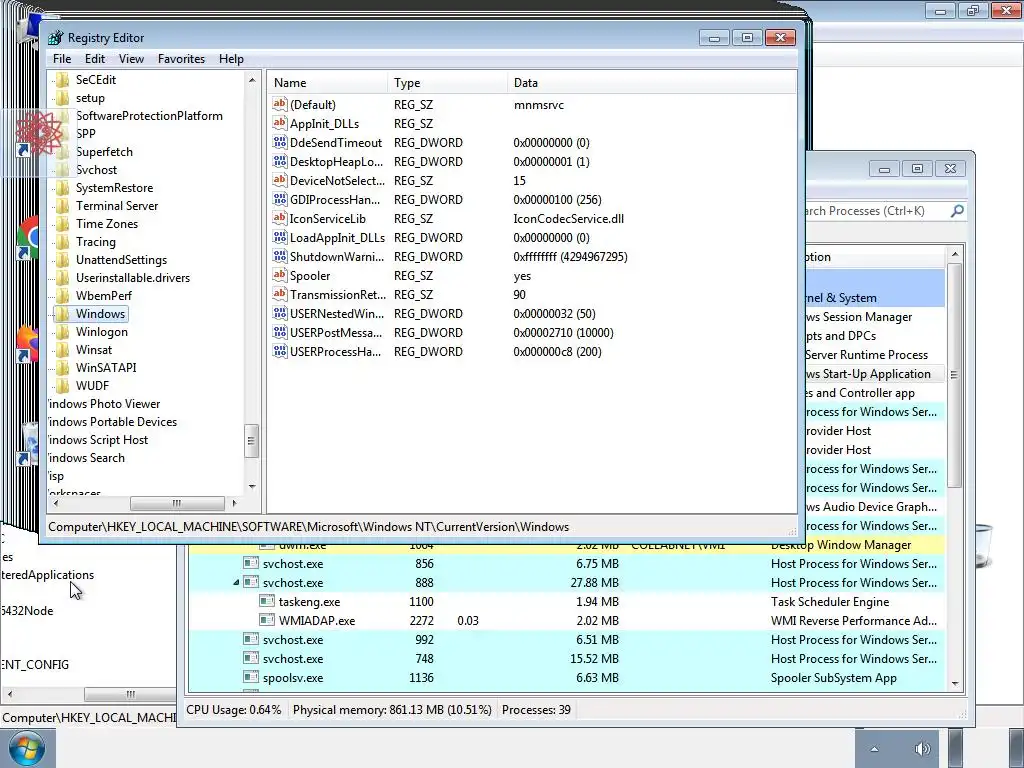The width and height of the screenshot is (1024, 768).
Task: Click the Registry Editor title bar icon
Action: tap(56, 38)
